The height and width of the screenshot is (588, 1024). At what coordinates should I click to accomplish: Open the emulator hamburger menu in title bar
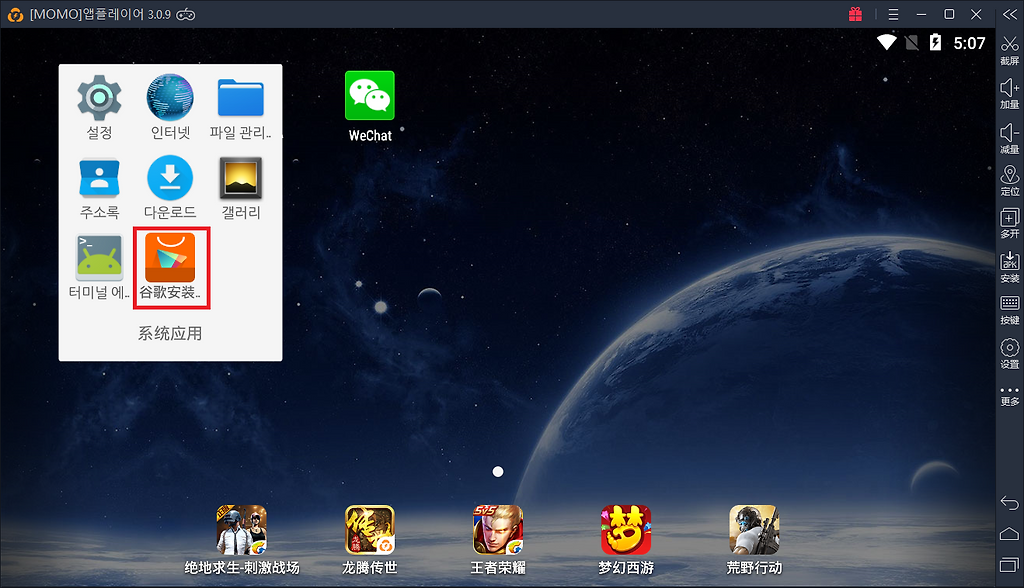click(x=893, y=14)
